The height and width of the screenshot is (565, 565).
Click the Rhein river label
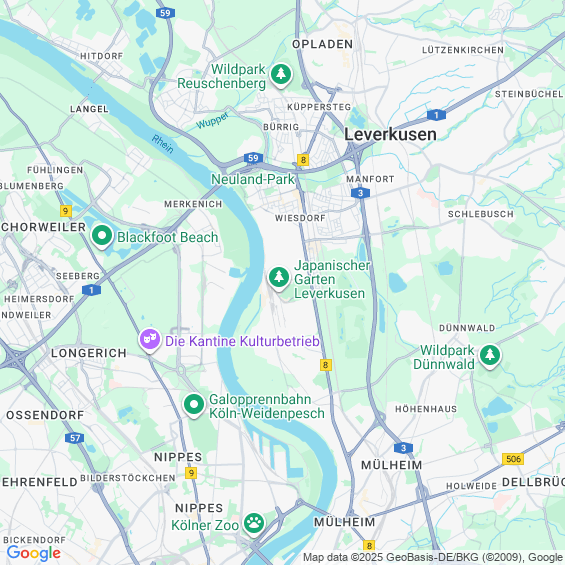point(163,144)
